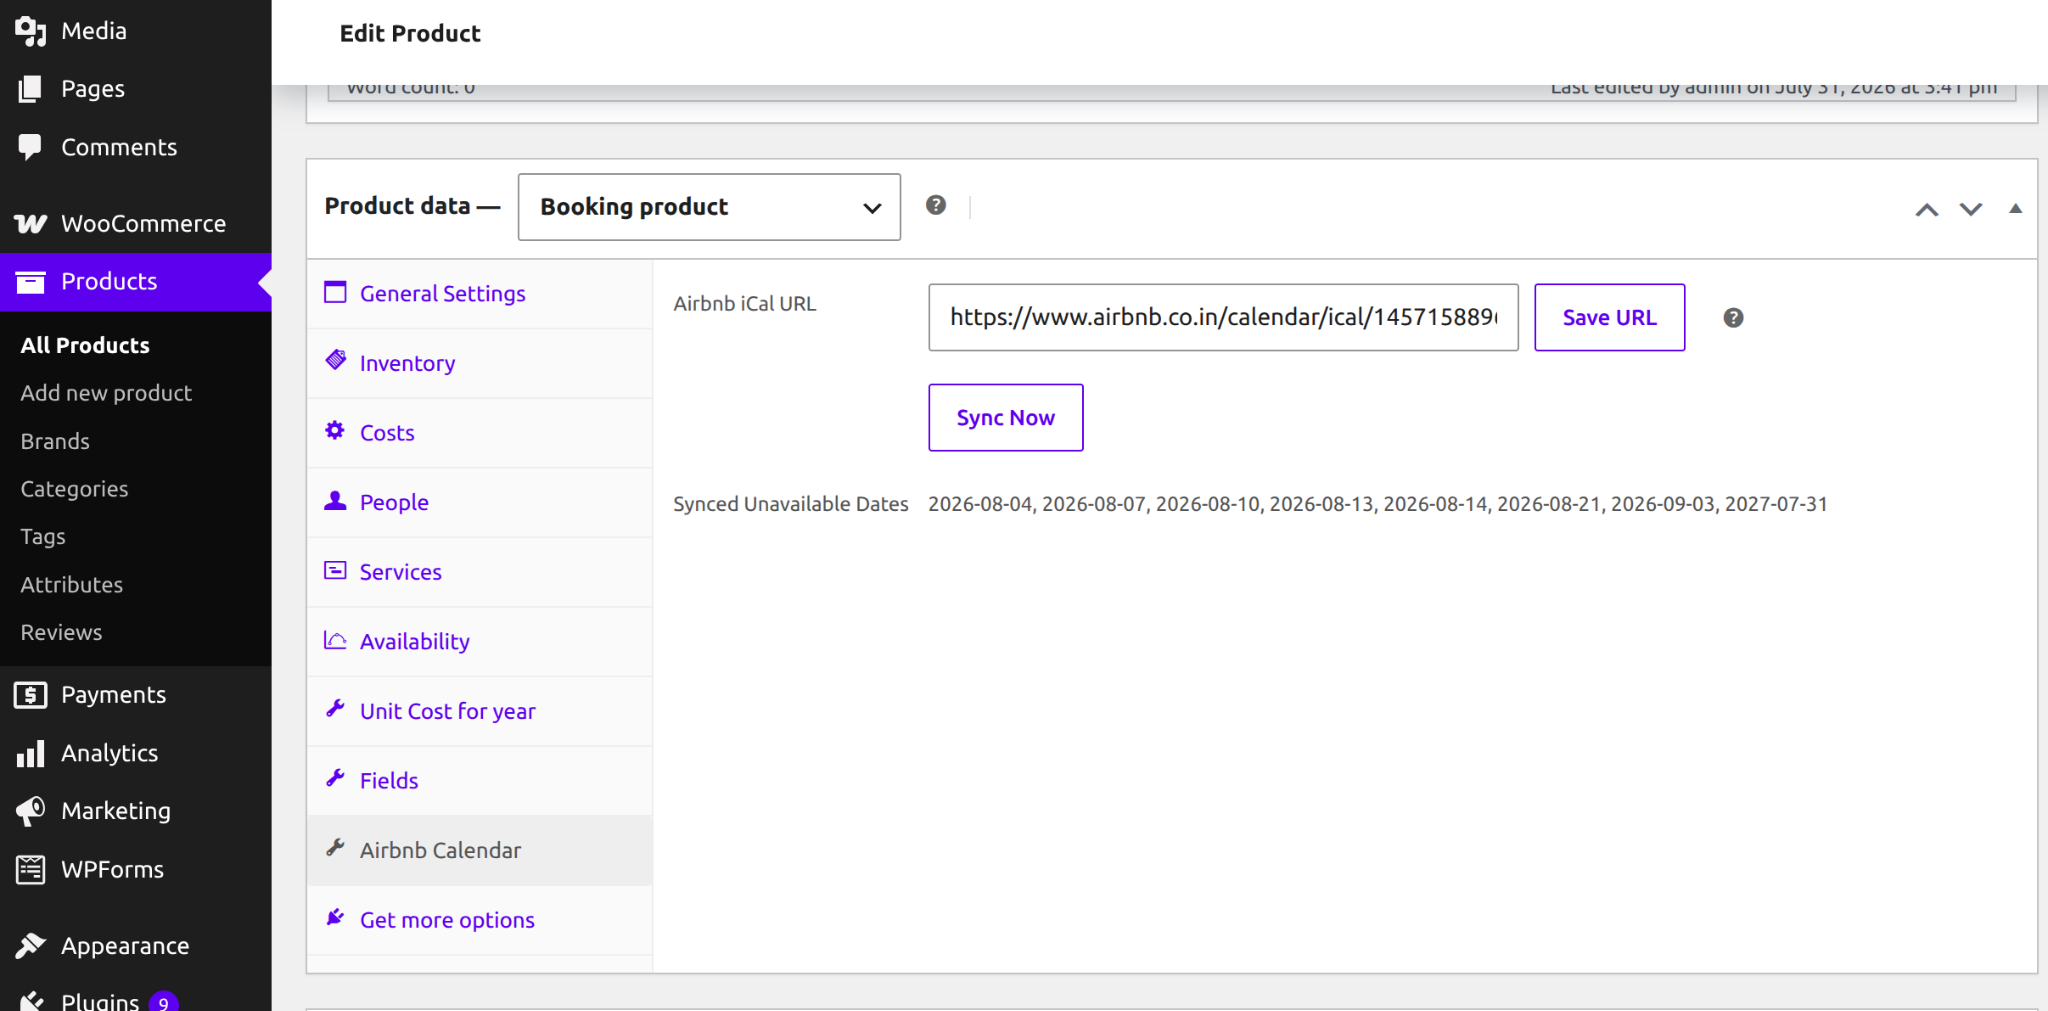Open the Appearance menu
Image resolution: width=2048 pixels, height=1011 pixels.
(136, 946)
